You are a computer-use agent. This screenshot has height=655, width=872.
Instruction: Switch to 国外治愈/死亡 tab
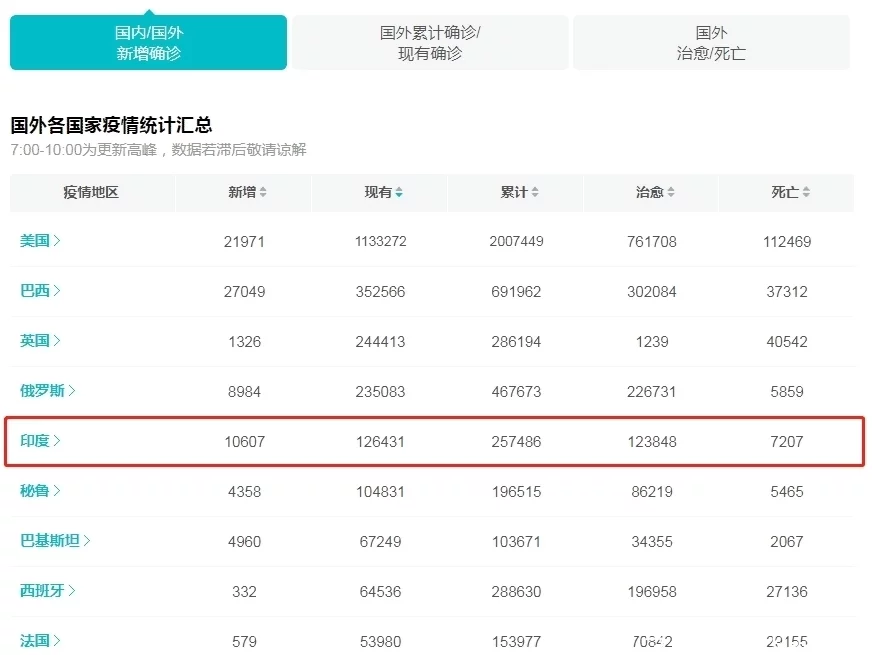tap(711, 42)
